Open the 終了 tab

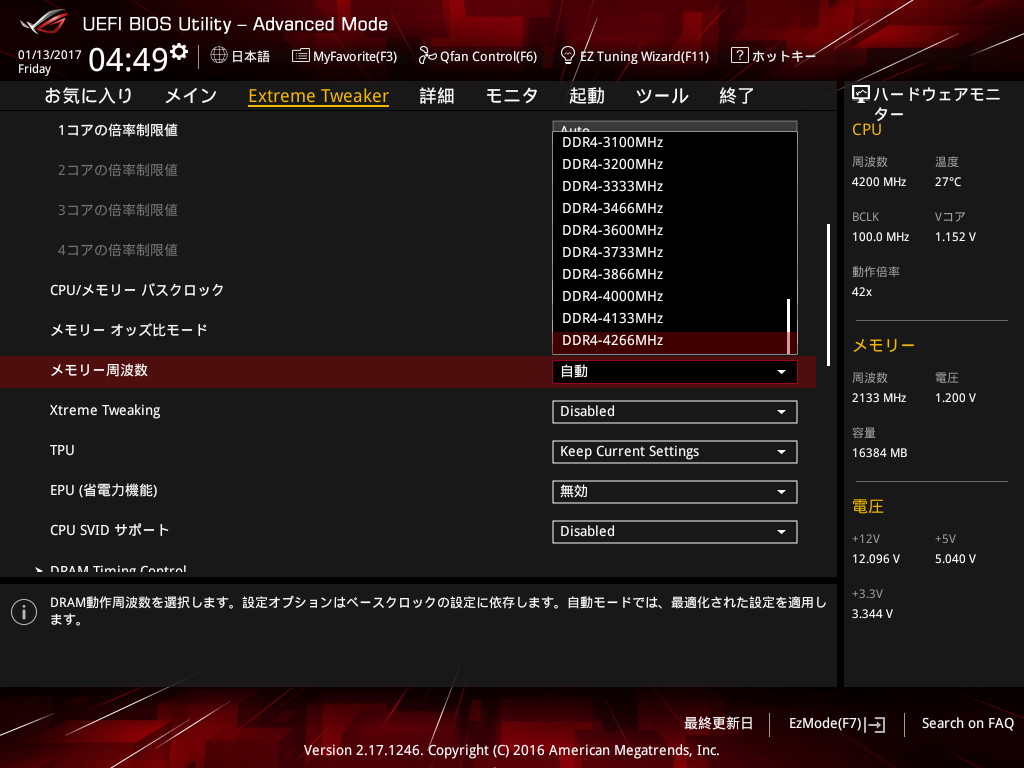coord(737,96)
